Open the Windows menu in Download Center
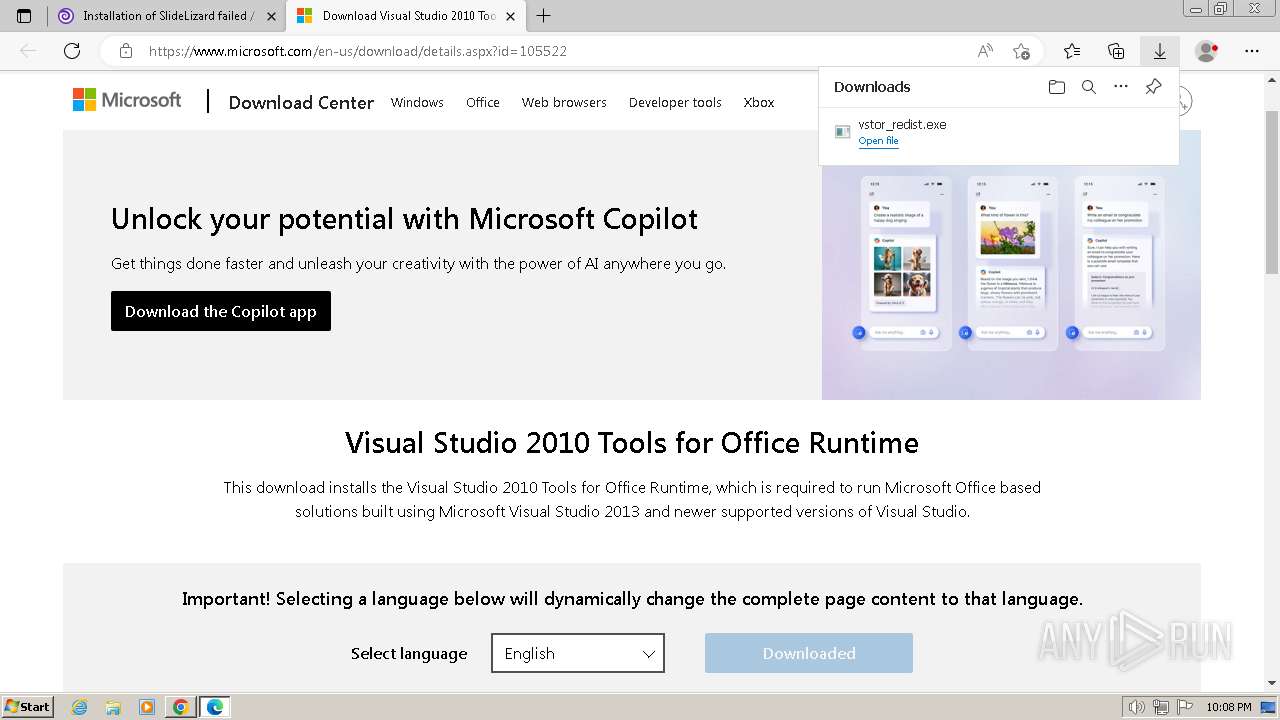1280x720 pixels. [x=417, y=103]
